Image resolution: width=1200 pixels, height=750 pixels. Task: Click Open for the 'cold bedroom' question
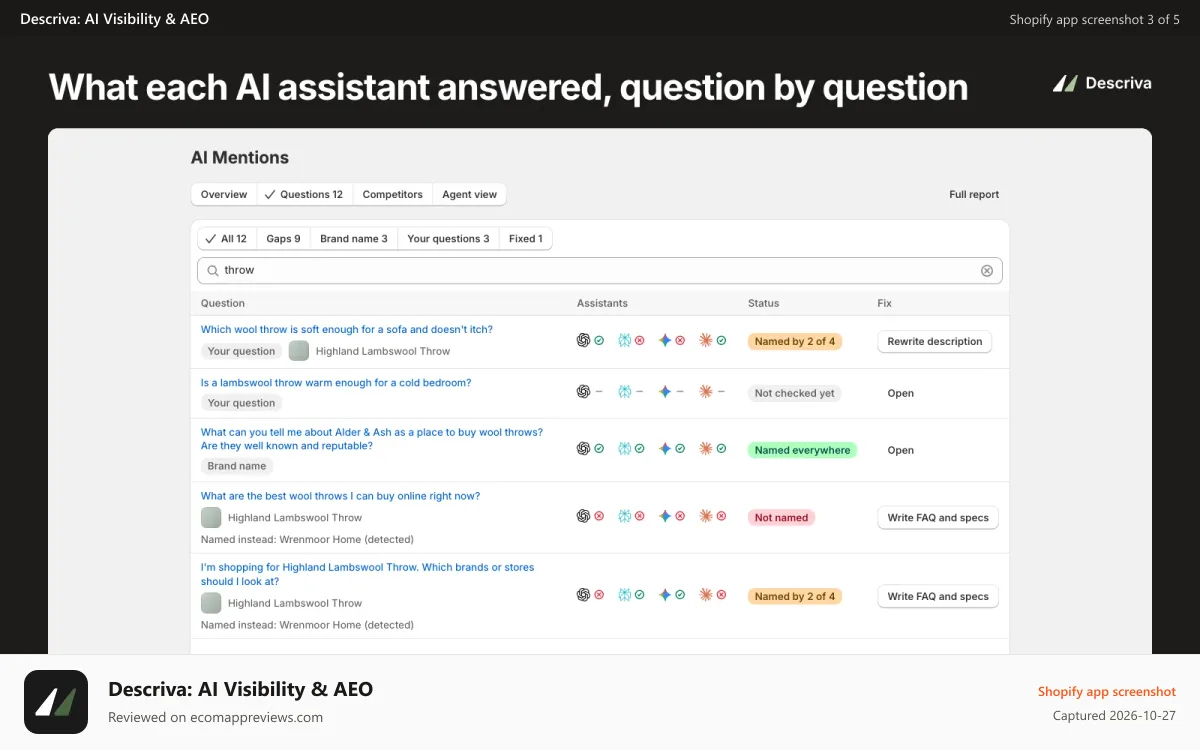click(x=901, y=393)
